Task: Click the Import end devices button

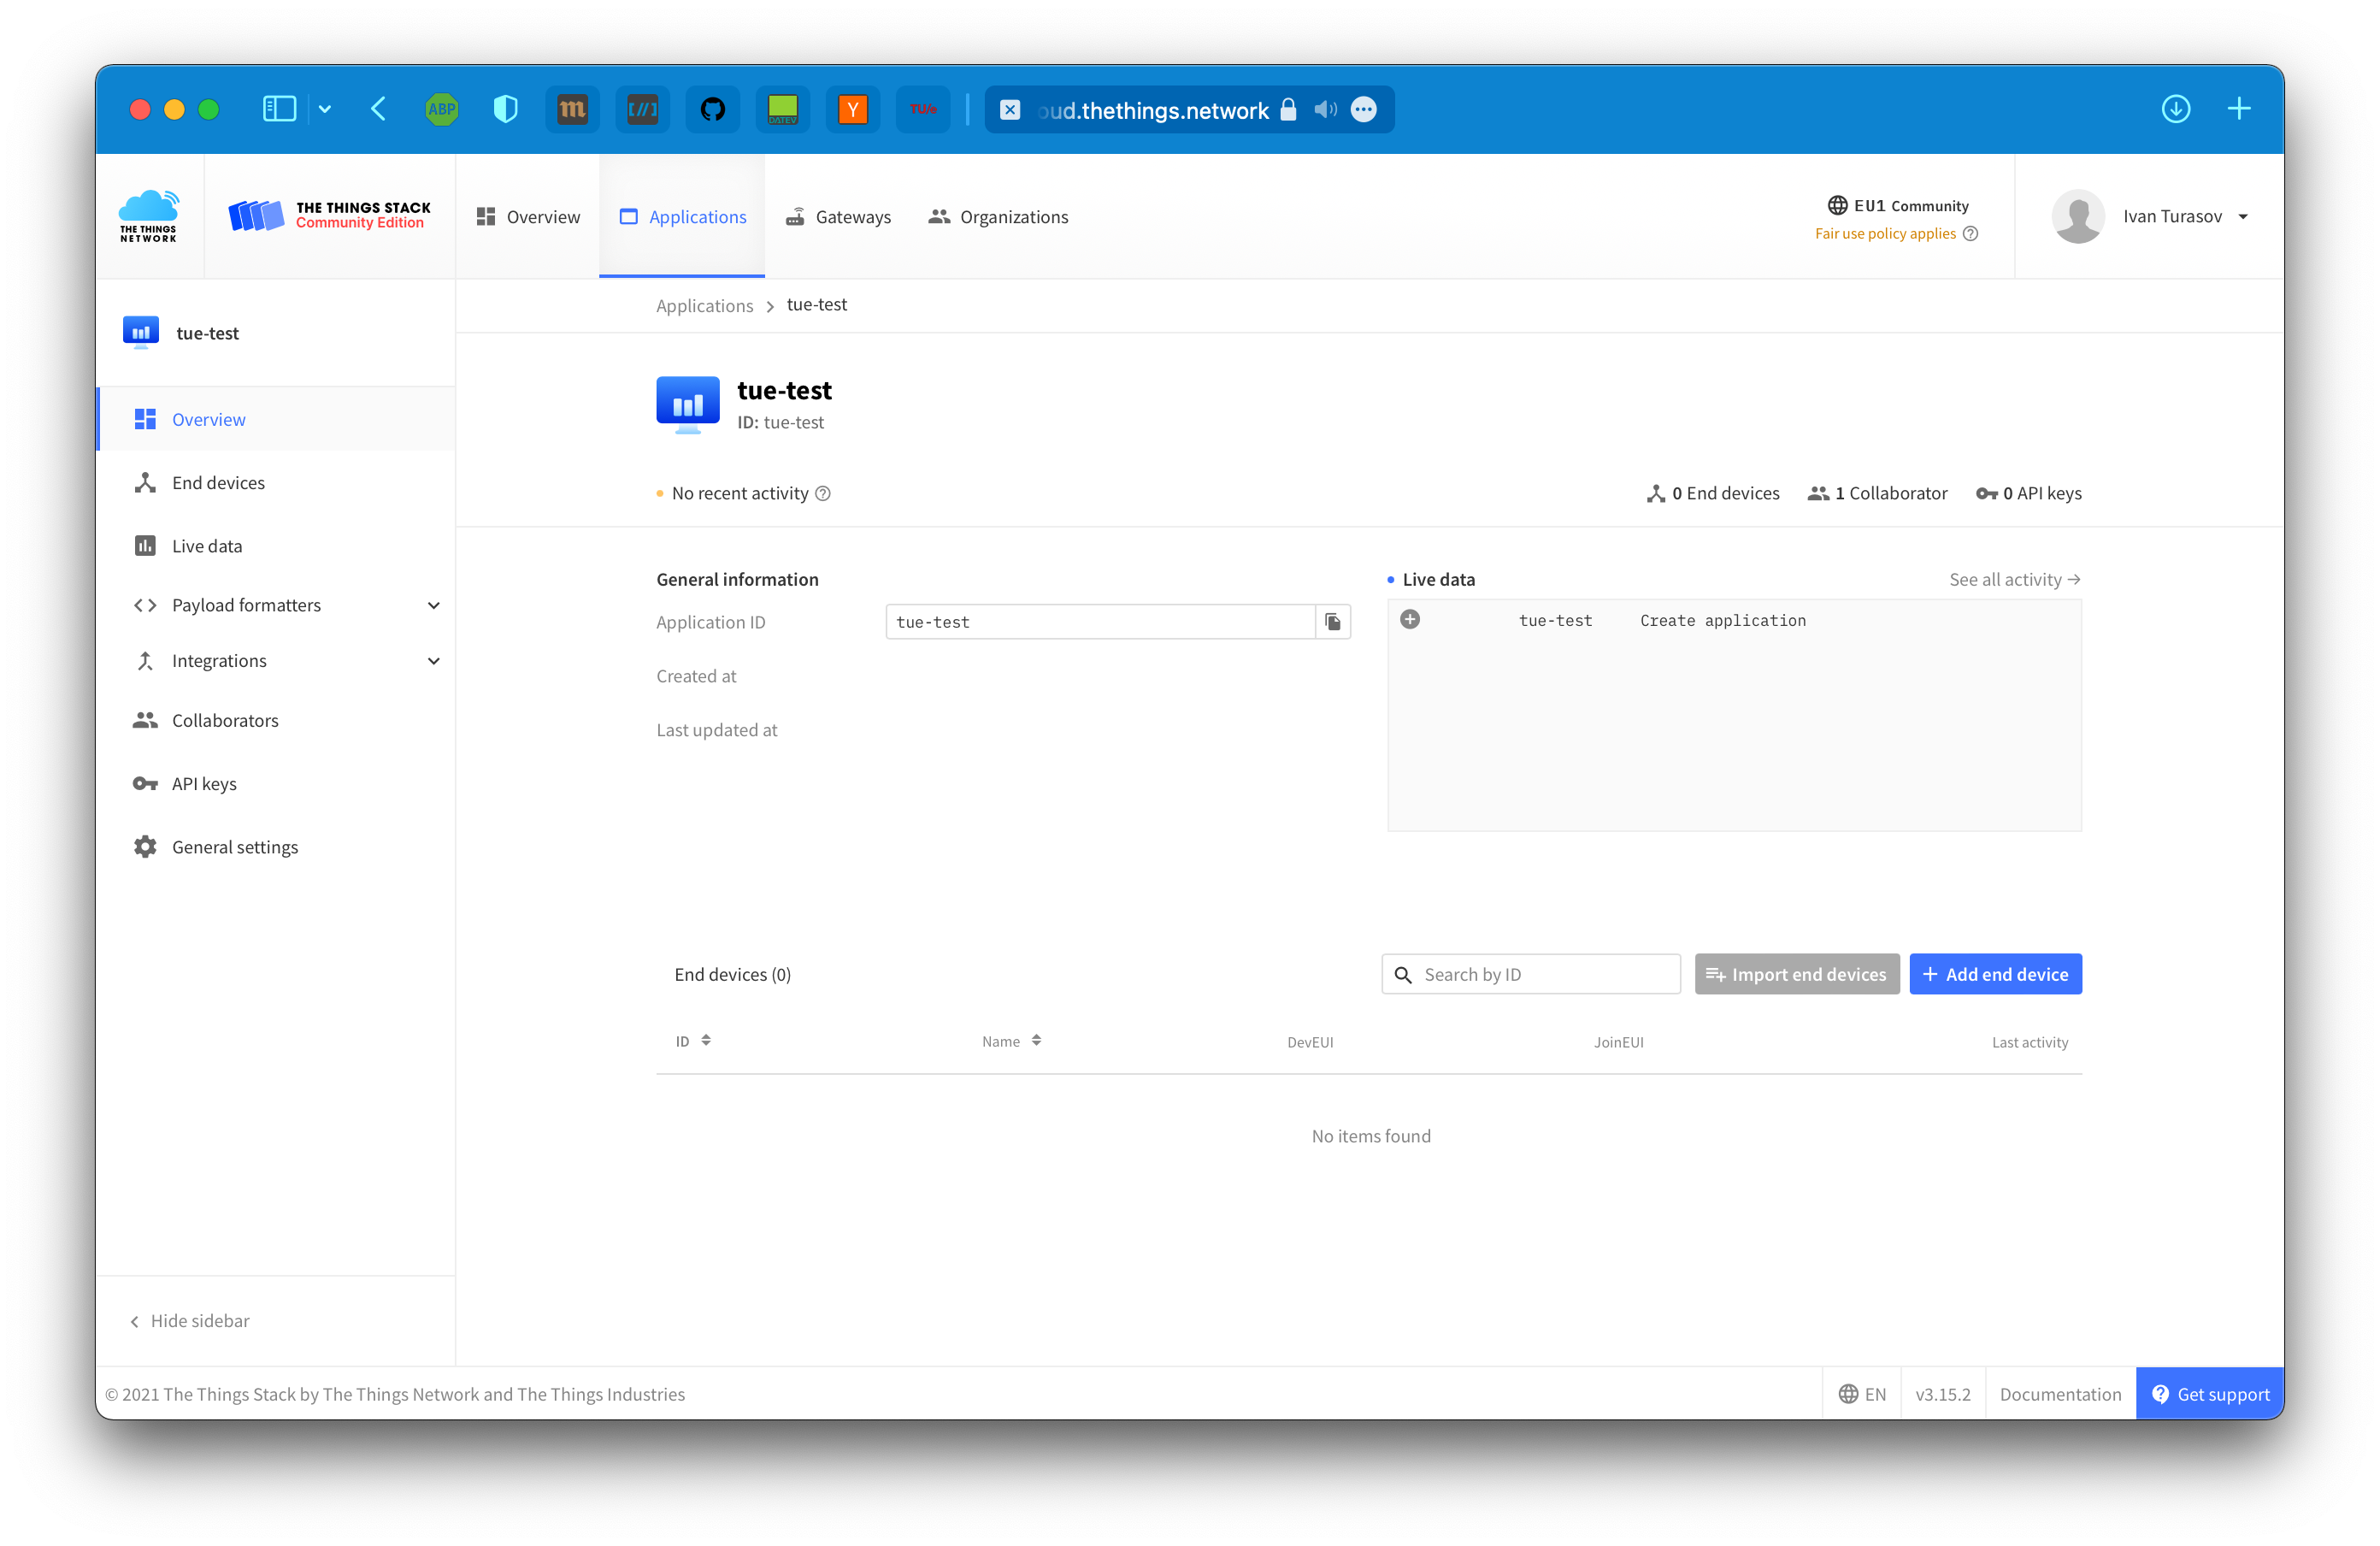Action: (1795, 973)
